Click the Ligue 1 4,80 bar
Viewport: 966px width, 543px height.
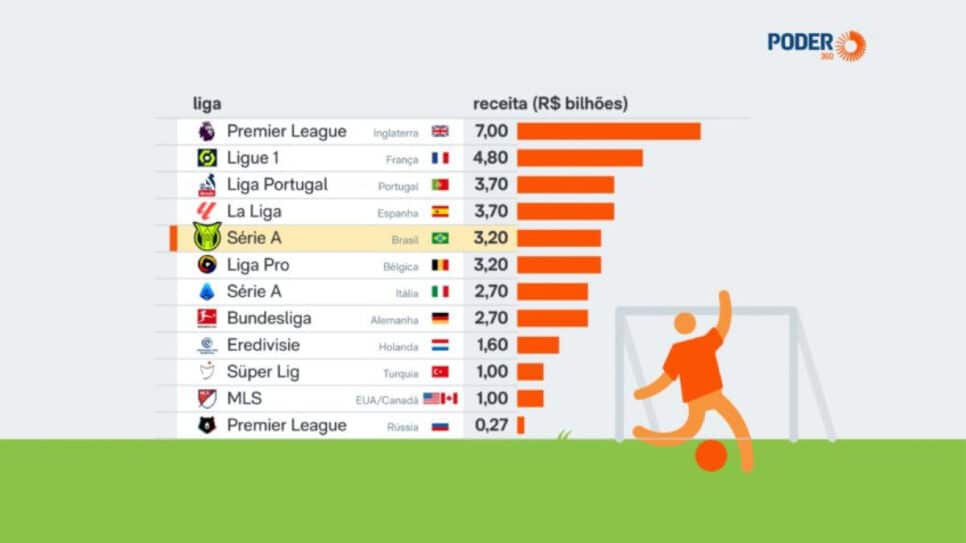579,158
